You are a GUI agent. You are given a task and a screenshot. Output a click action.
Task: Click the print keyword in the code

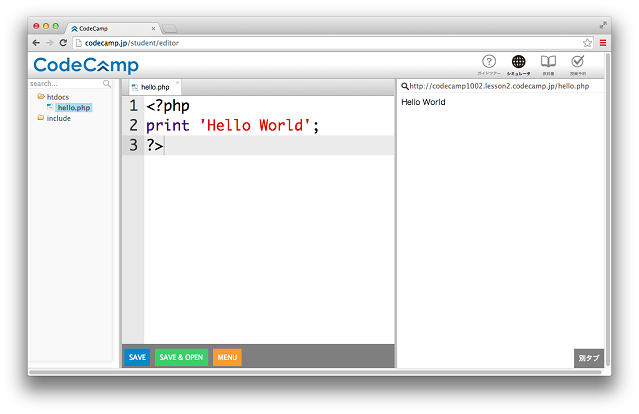point(168,126)
